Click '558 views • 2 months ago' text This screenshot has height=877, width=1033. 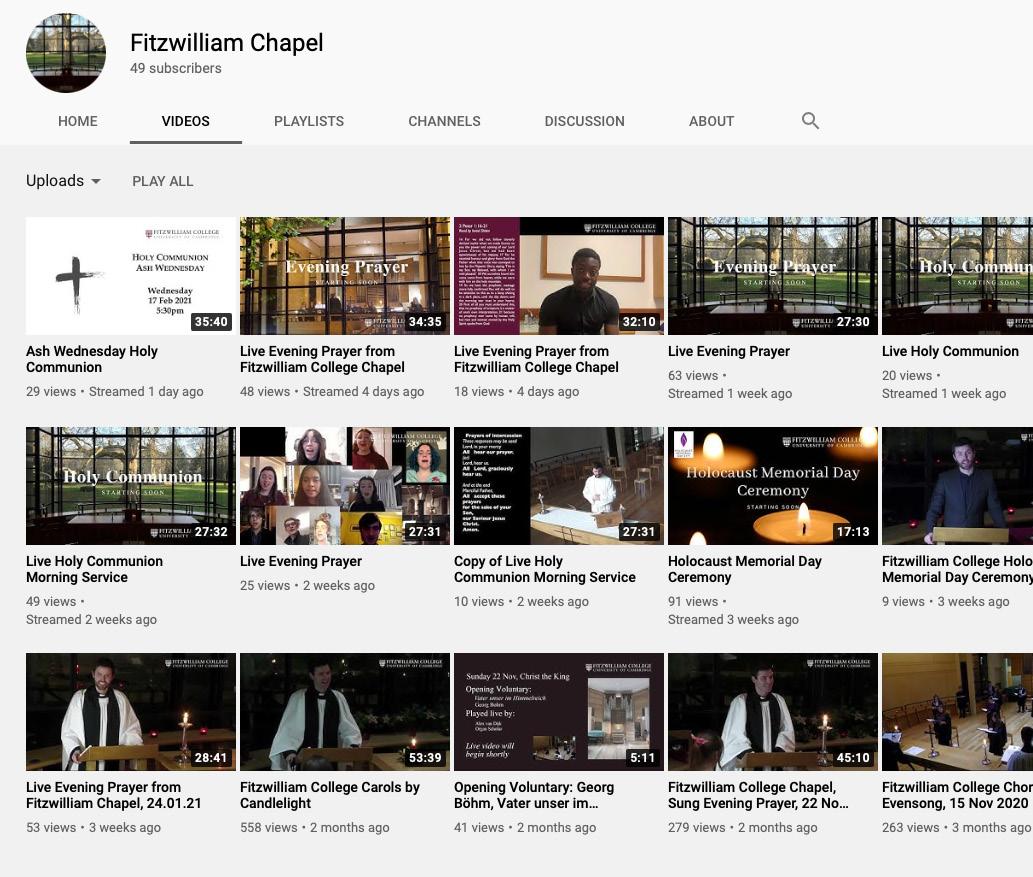[x=314, y=828]
